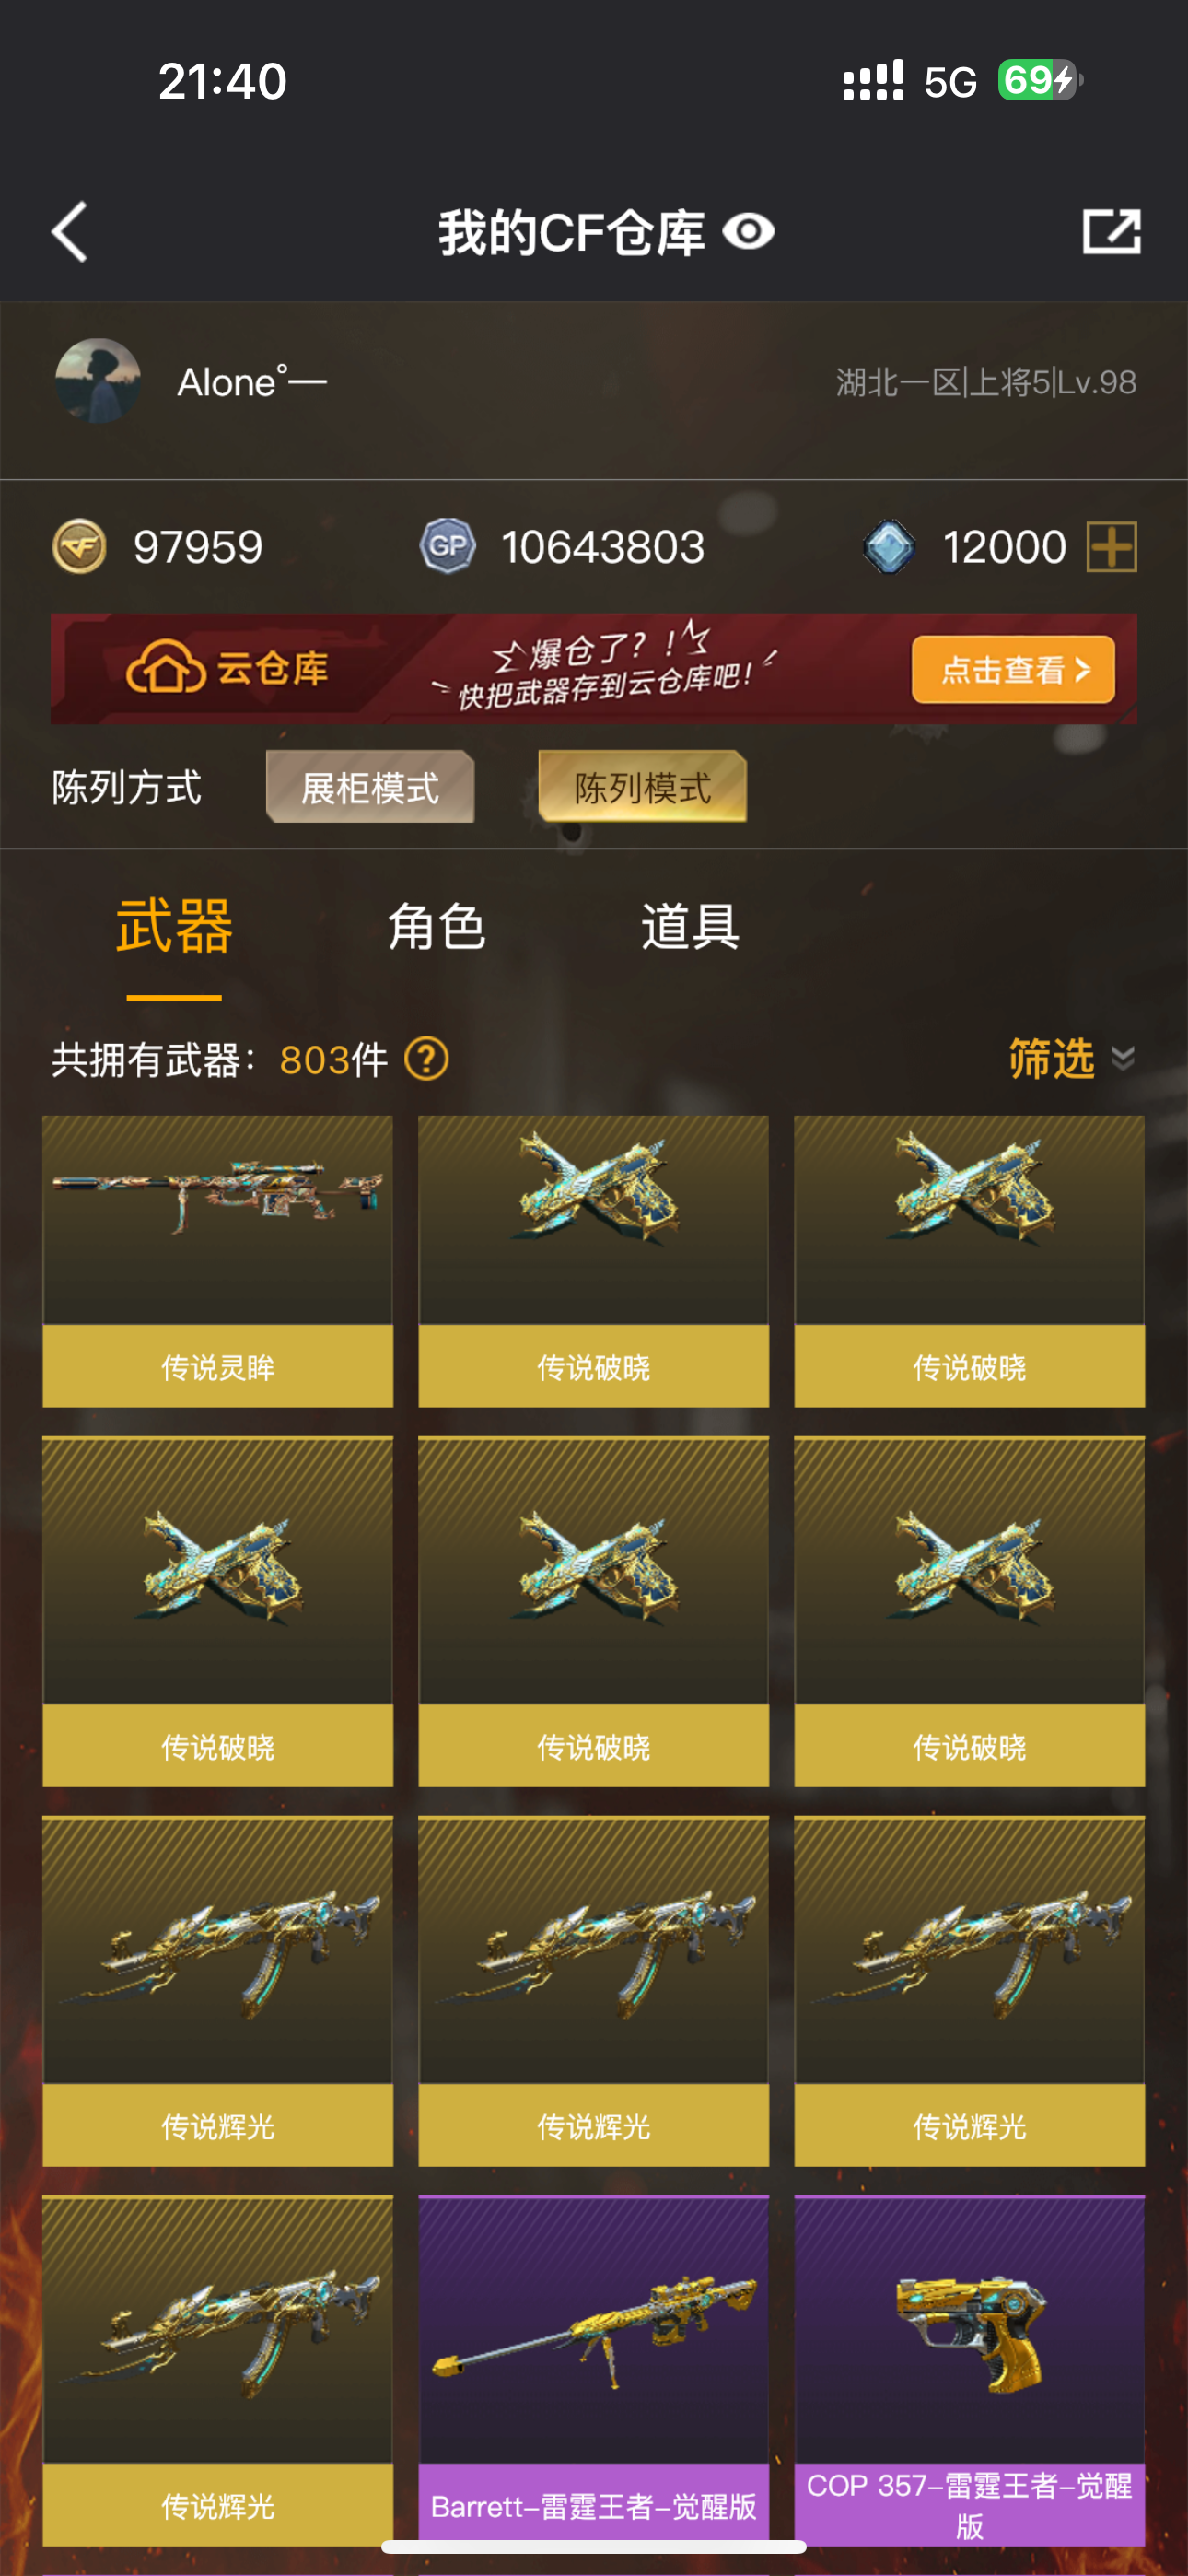Open the COP 357-雷霆王者 weapon card
Screen dimensions: 1188x2576
[970, 2370]
